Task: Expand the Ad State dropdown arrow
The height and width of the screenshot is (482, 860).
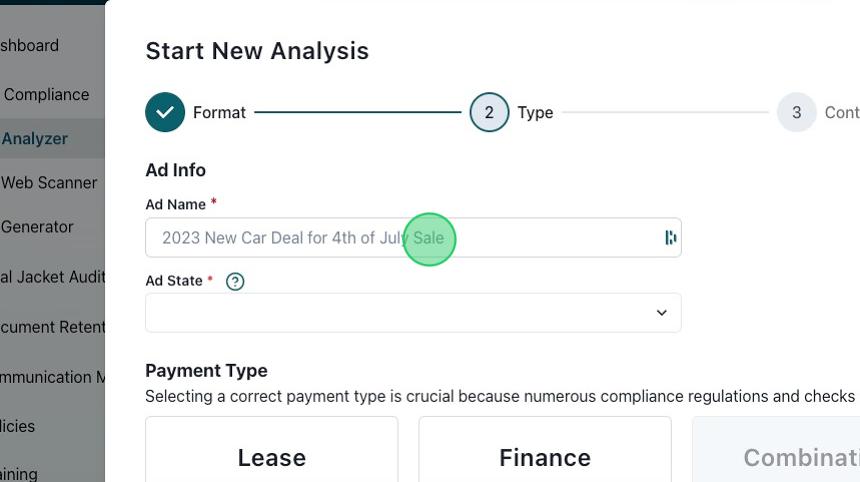Action: click(x=661, y=313)
